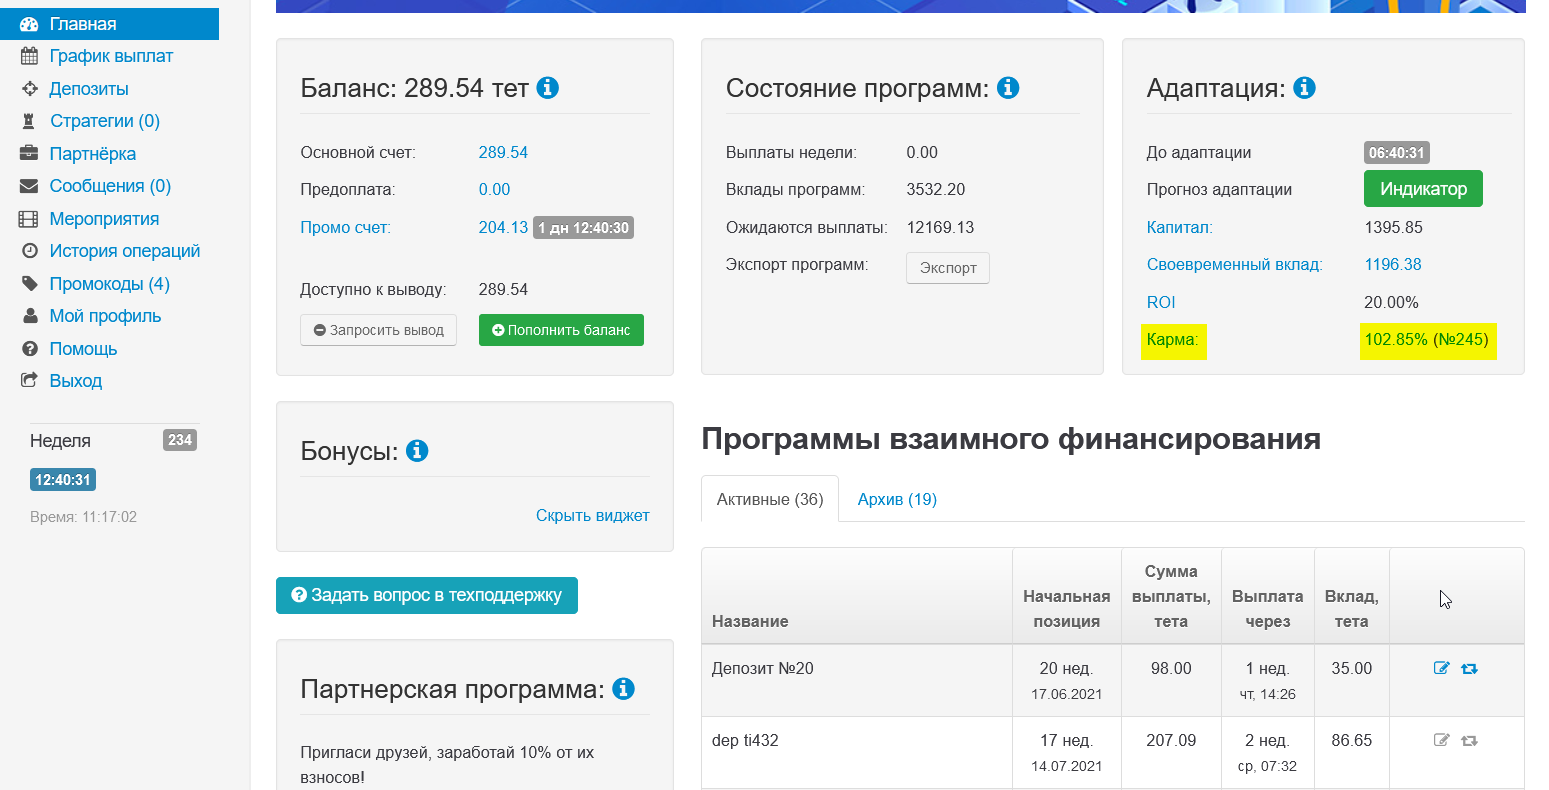Click the Промо счет link

[x=345, y=227]
